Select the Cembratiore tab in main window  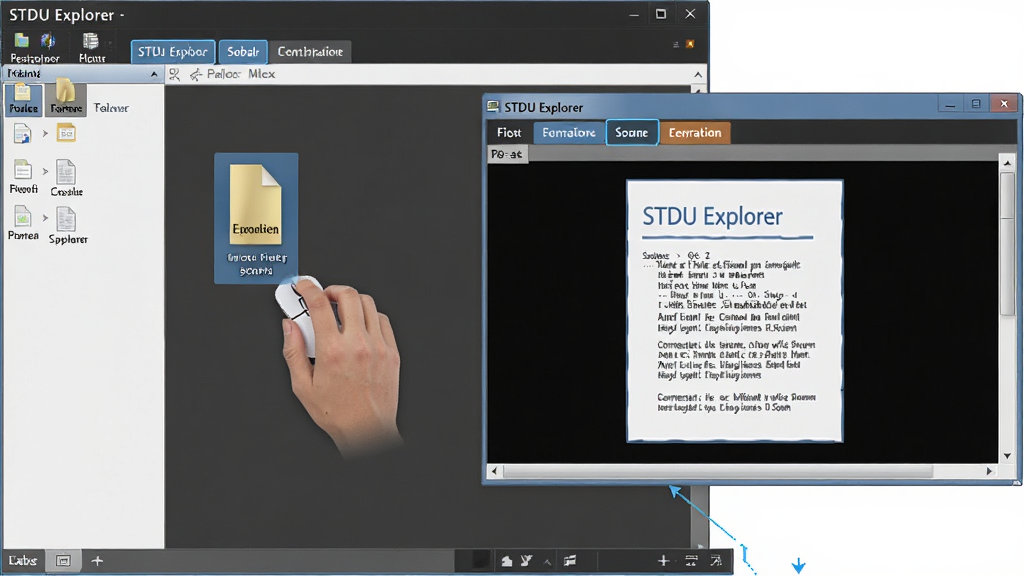(310, 52)
